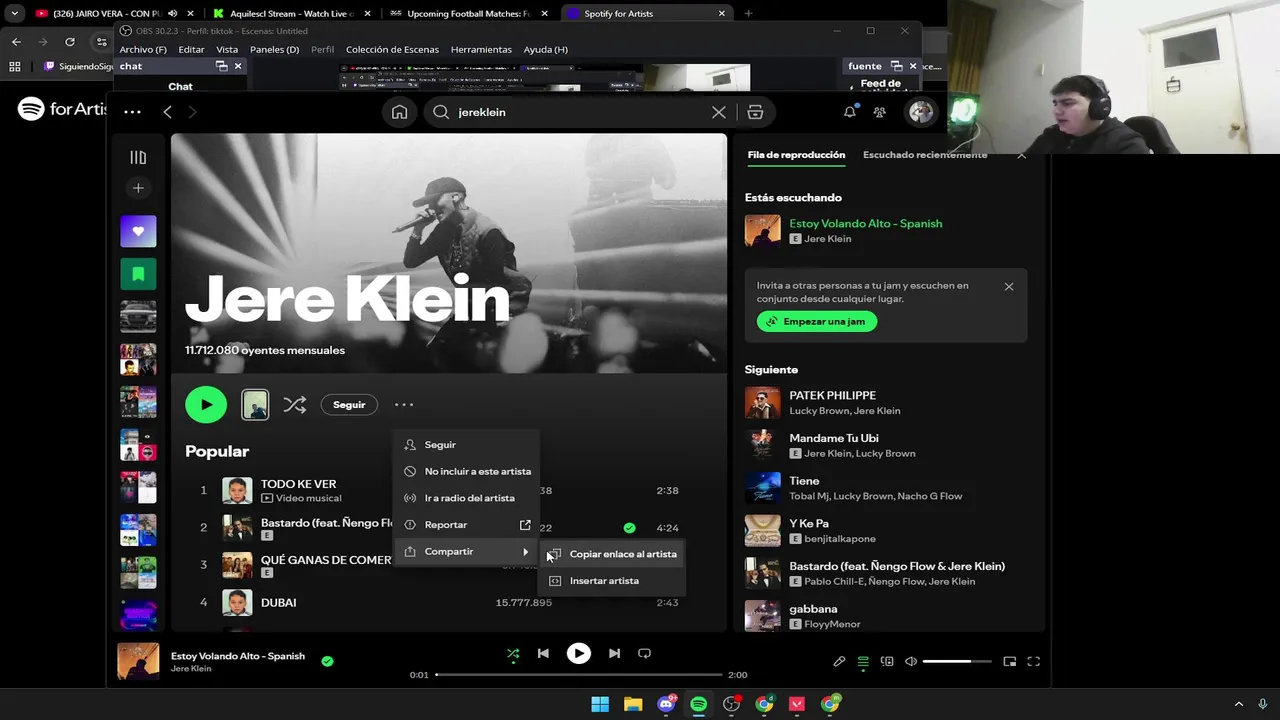The image size is (1280, 720).
Task: Open the miniplayer icon
Action: coord(1010,661)
